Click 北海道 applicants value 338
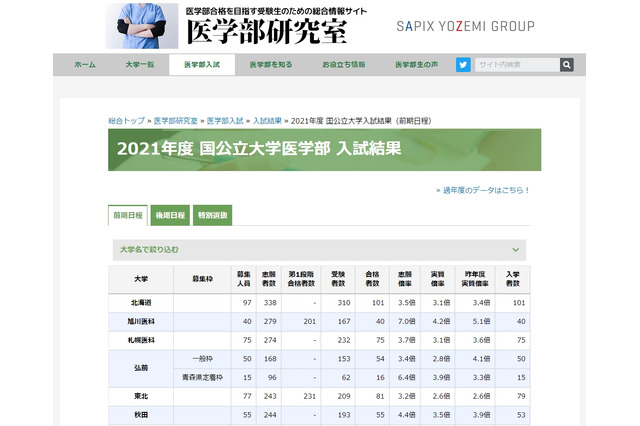Image resolution: width=640 pixels, height=426 pixels. click(270, 303)
